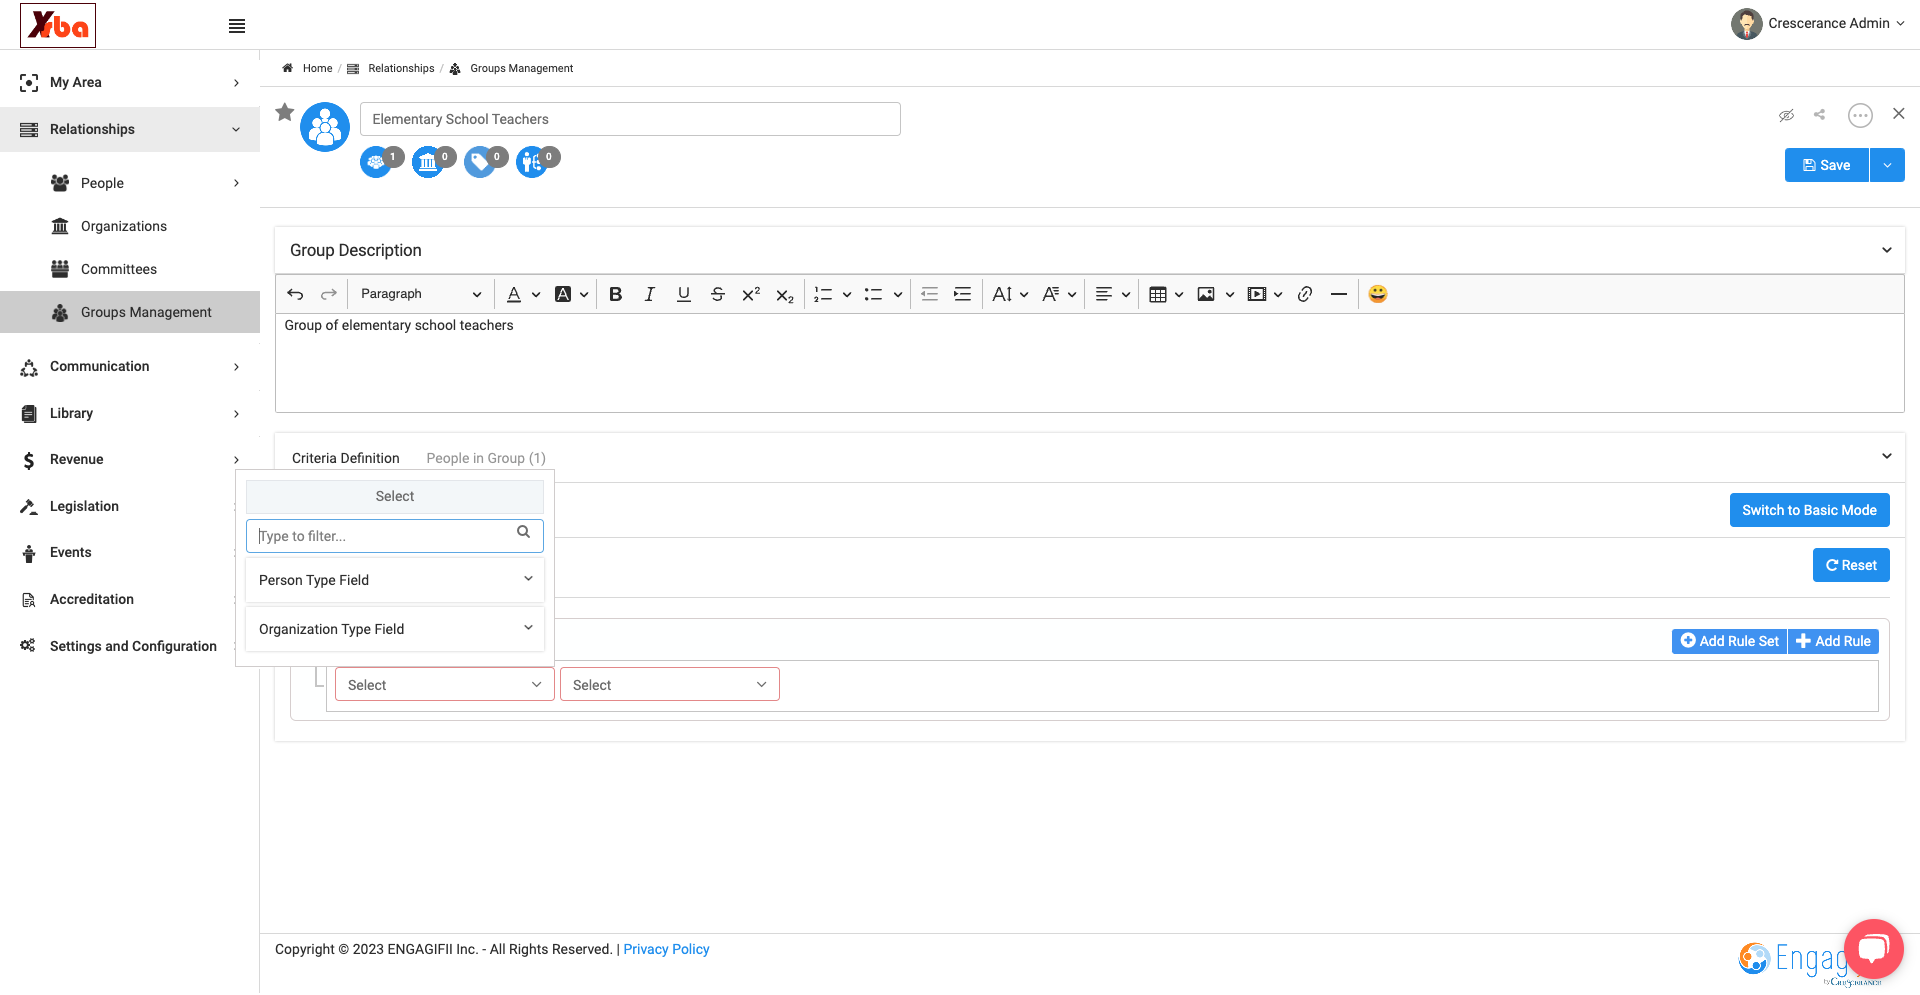Click the Add Rule Set button

pos(1730,641)
